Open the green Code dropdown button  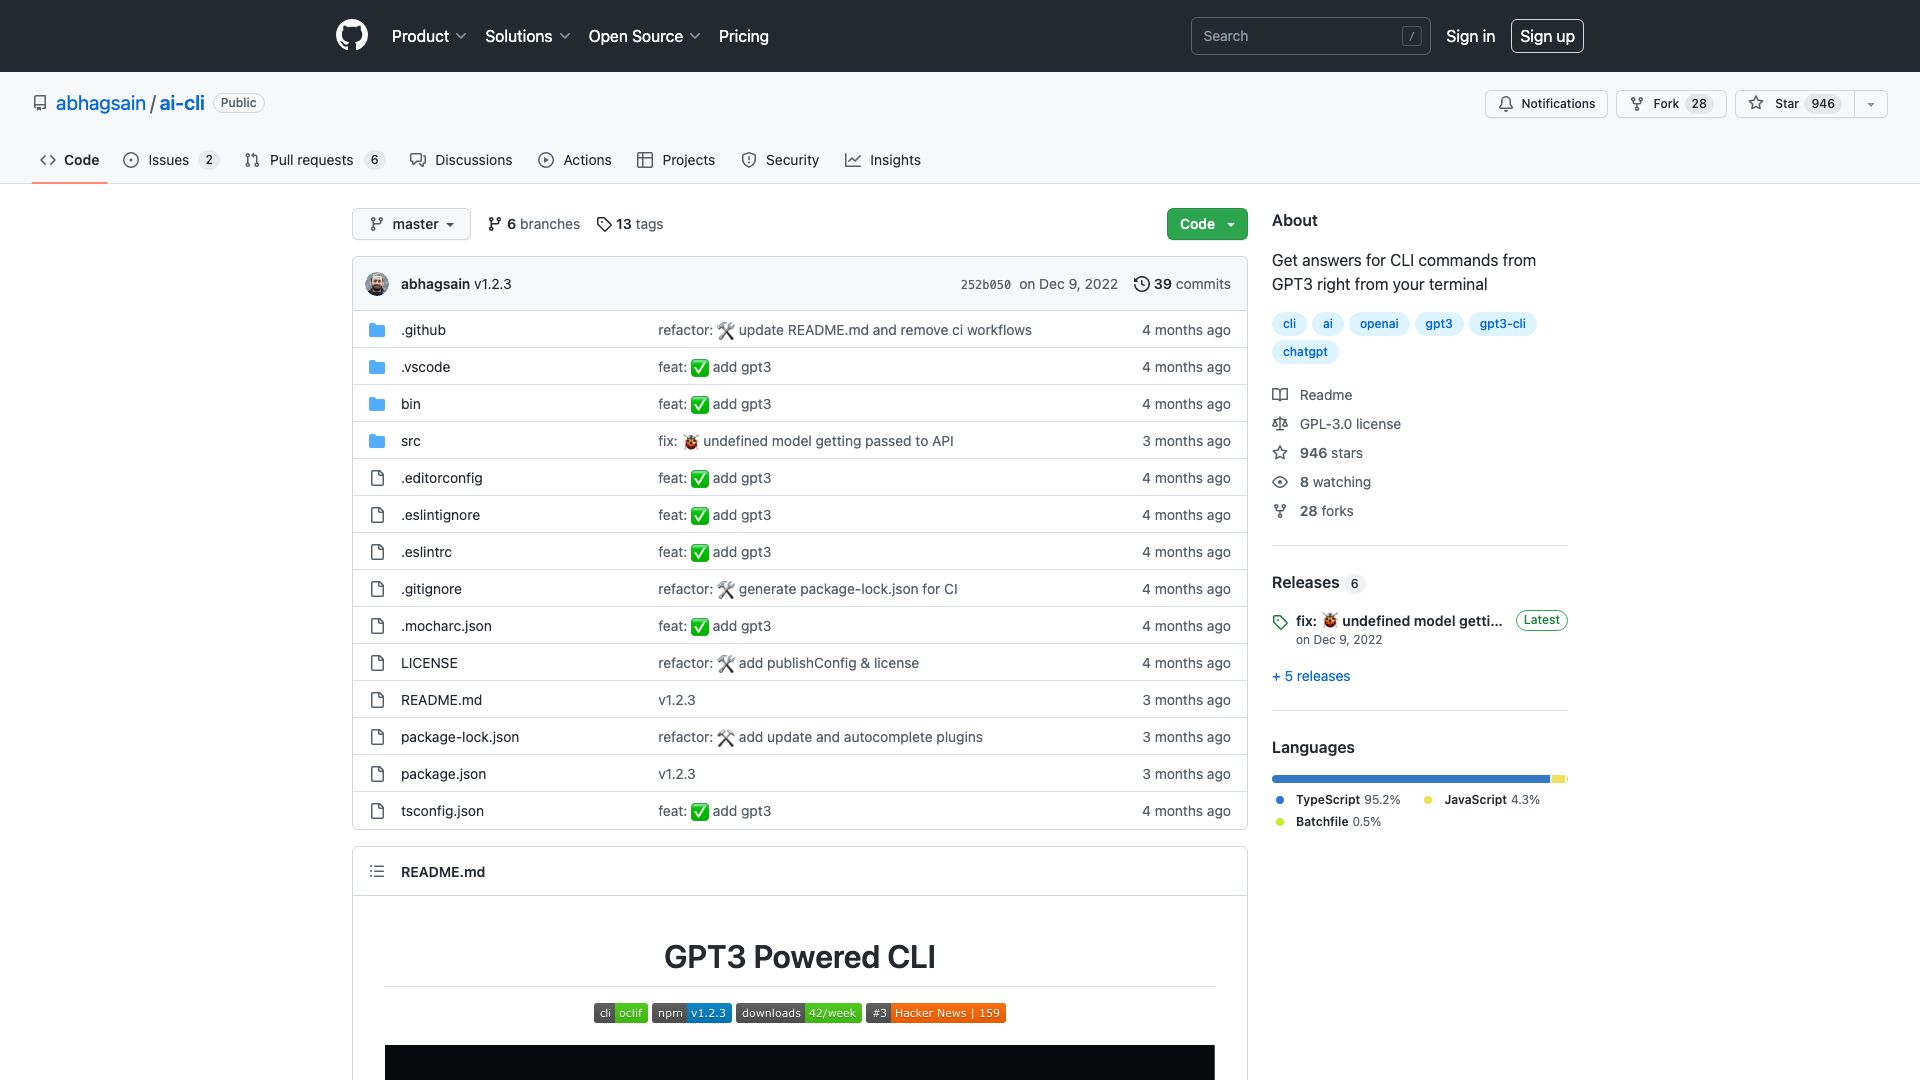[1207, 224]
